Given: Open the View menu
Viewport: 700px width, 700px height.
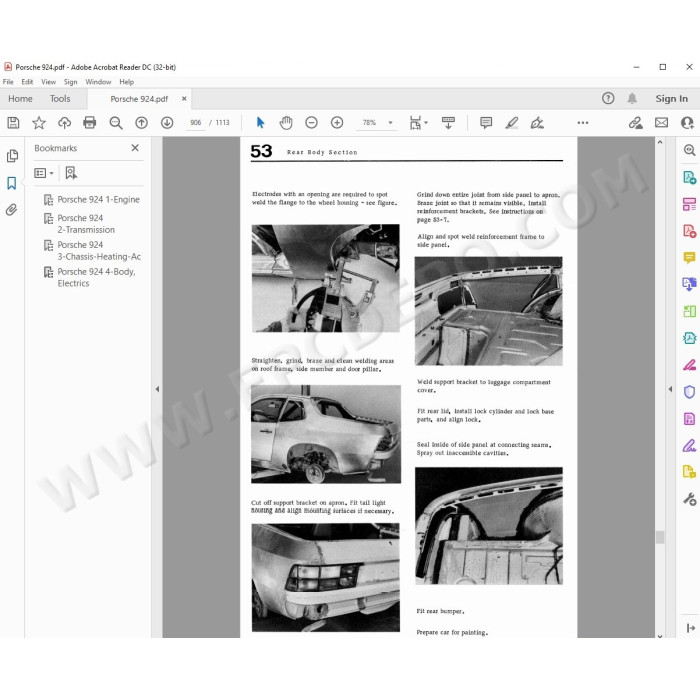Looking at the screenshot, I should tap(48, 82).
